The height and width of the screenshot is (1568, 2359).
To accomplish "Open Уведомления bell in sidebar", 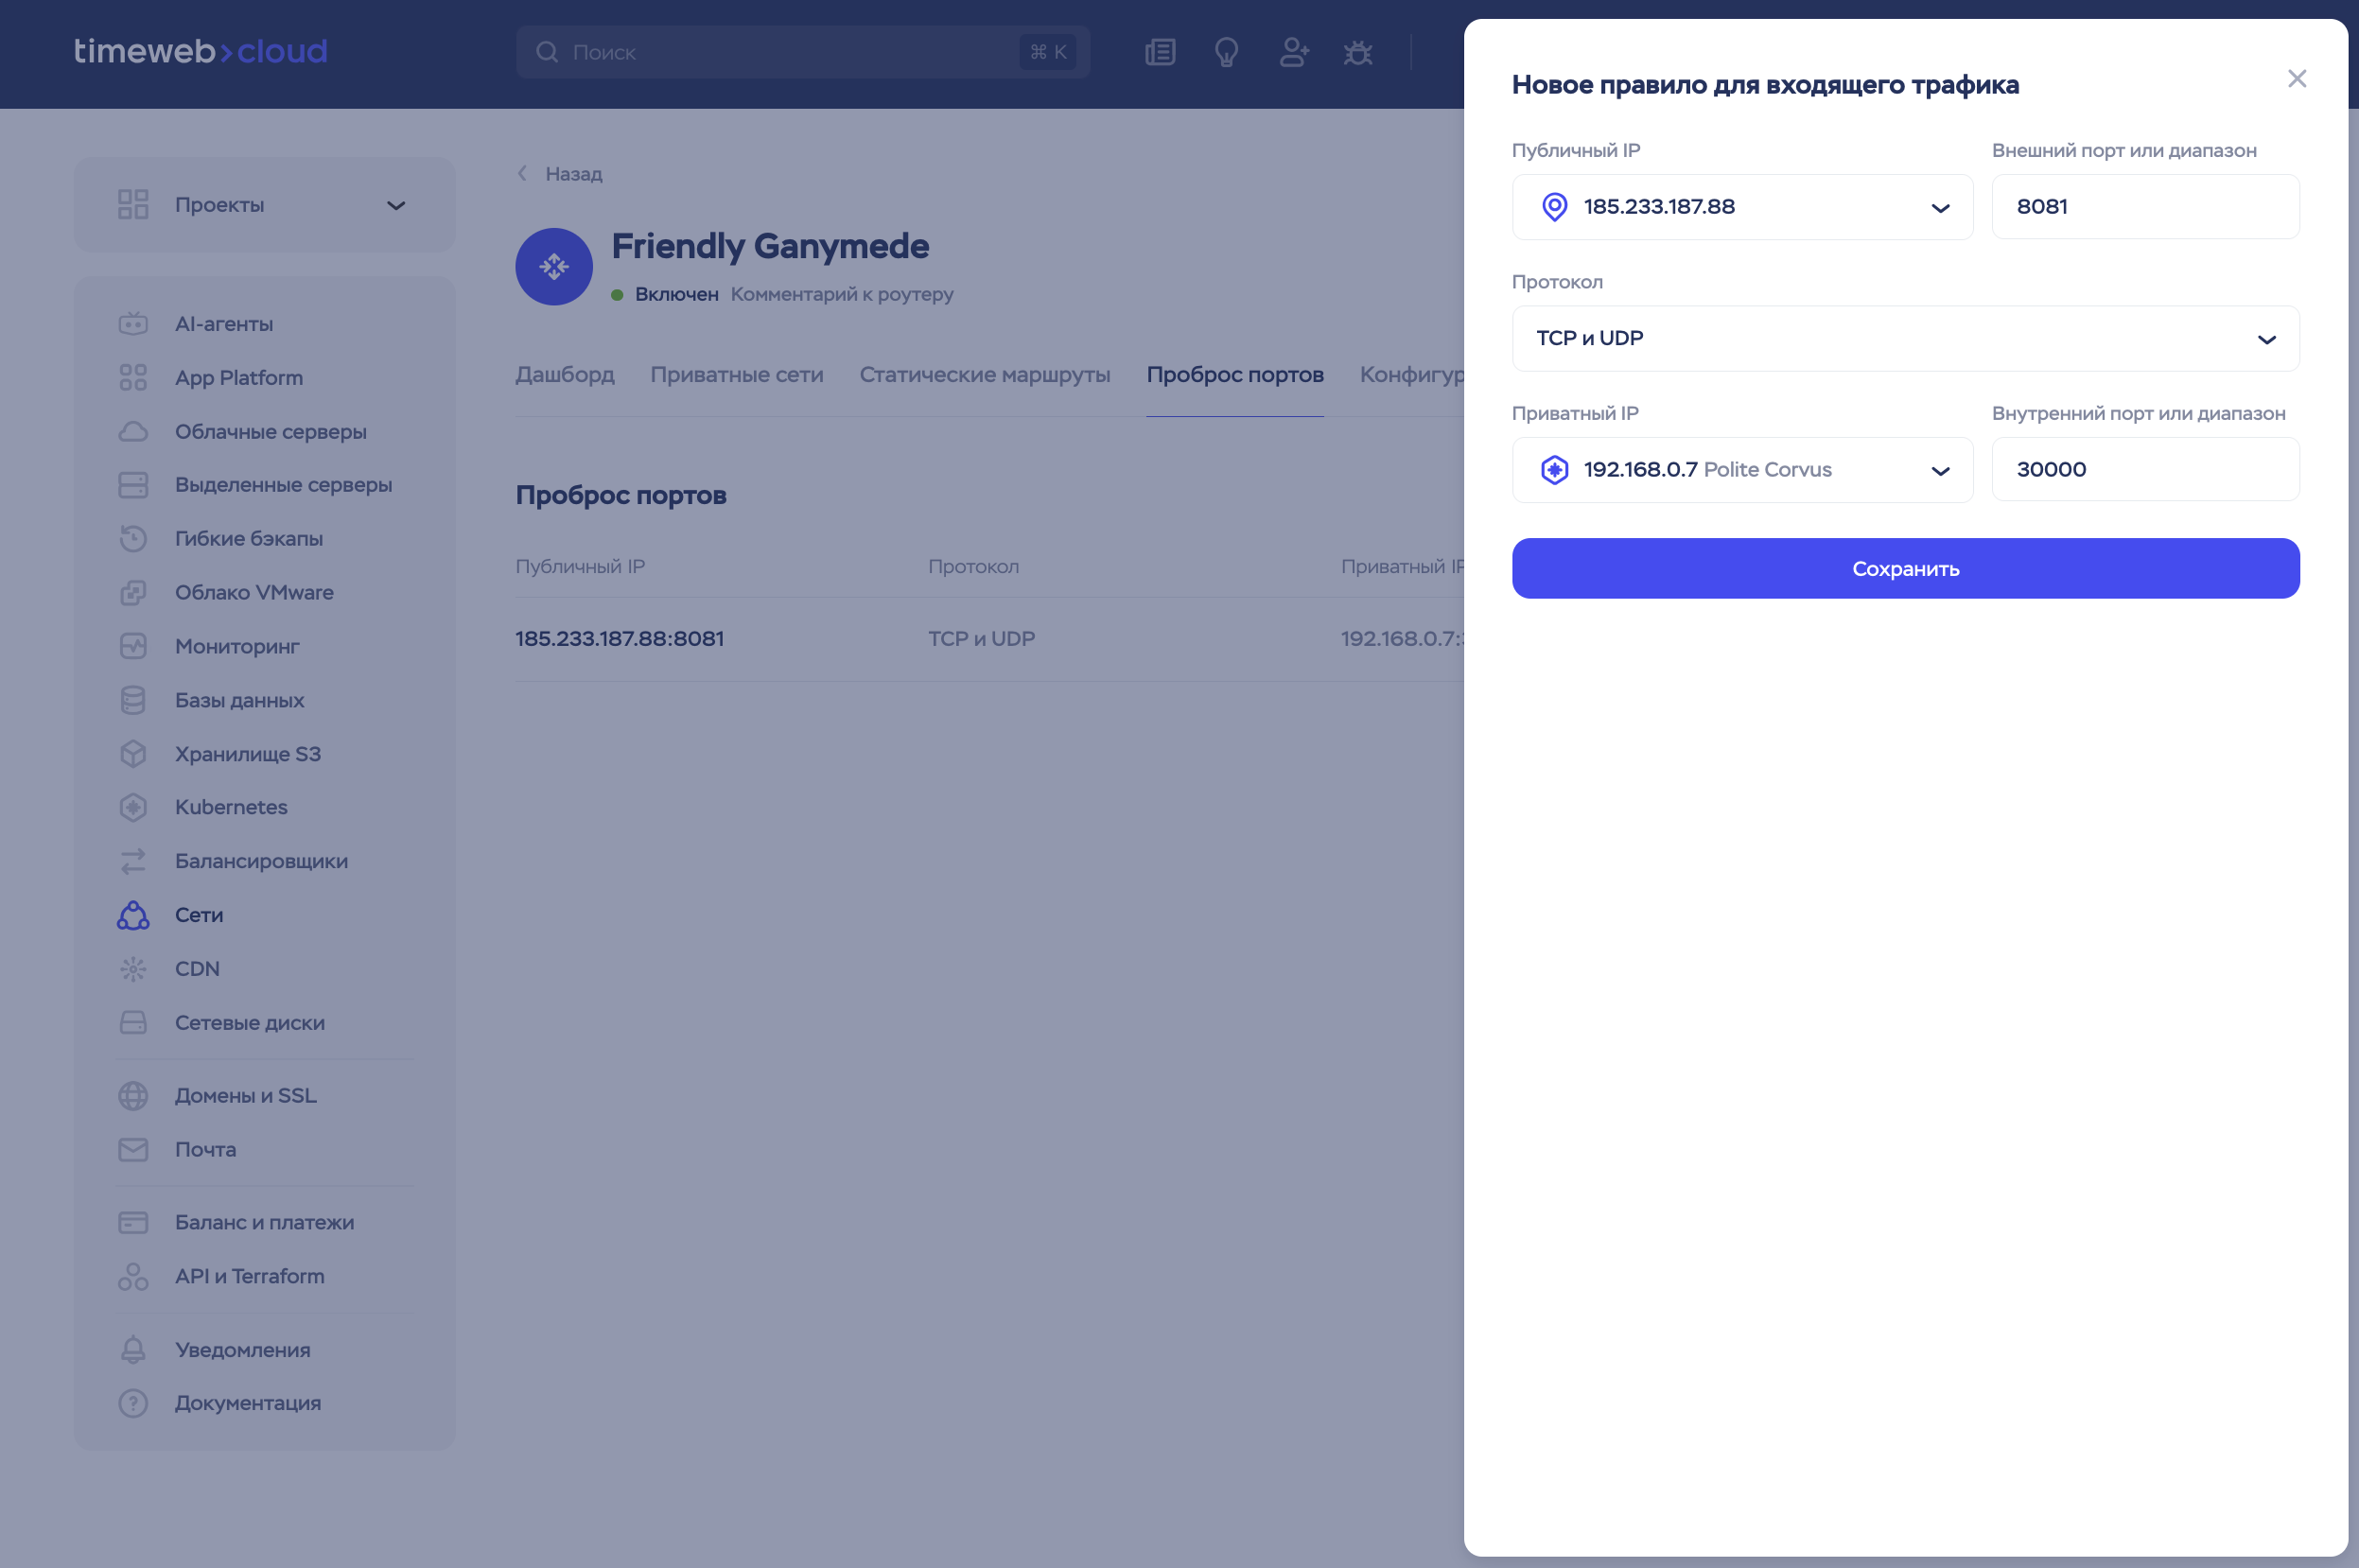I will (x=241, y=1350).
